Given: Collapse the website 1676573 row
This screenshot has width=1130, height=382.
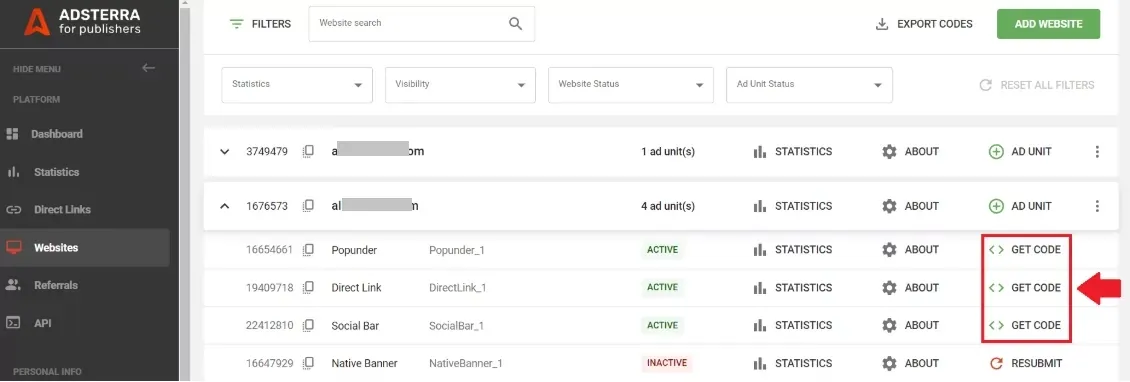Looking at the screenshot, I should [224, 206].
